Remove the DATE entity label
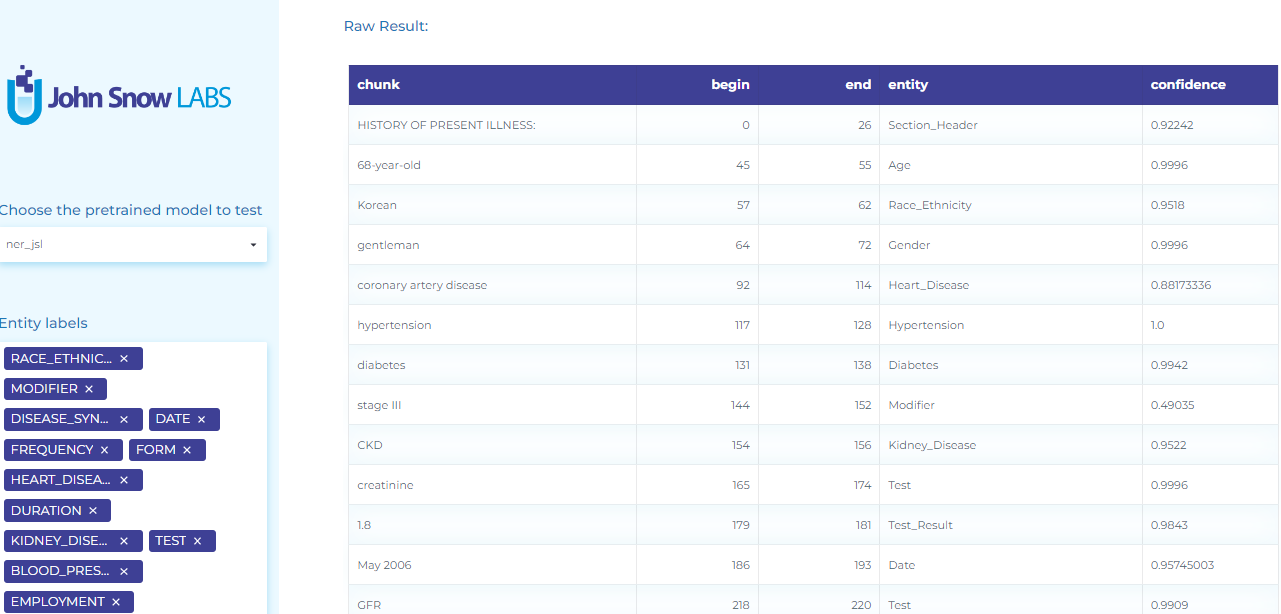 [x=201, y=420]
